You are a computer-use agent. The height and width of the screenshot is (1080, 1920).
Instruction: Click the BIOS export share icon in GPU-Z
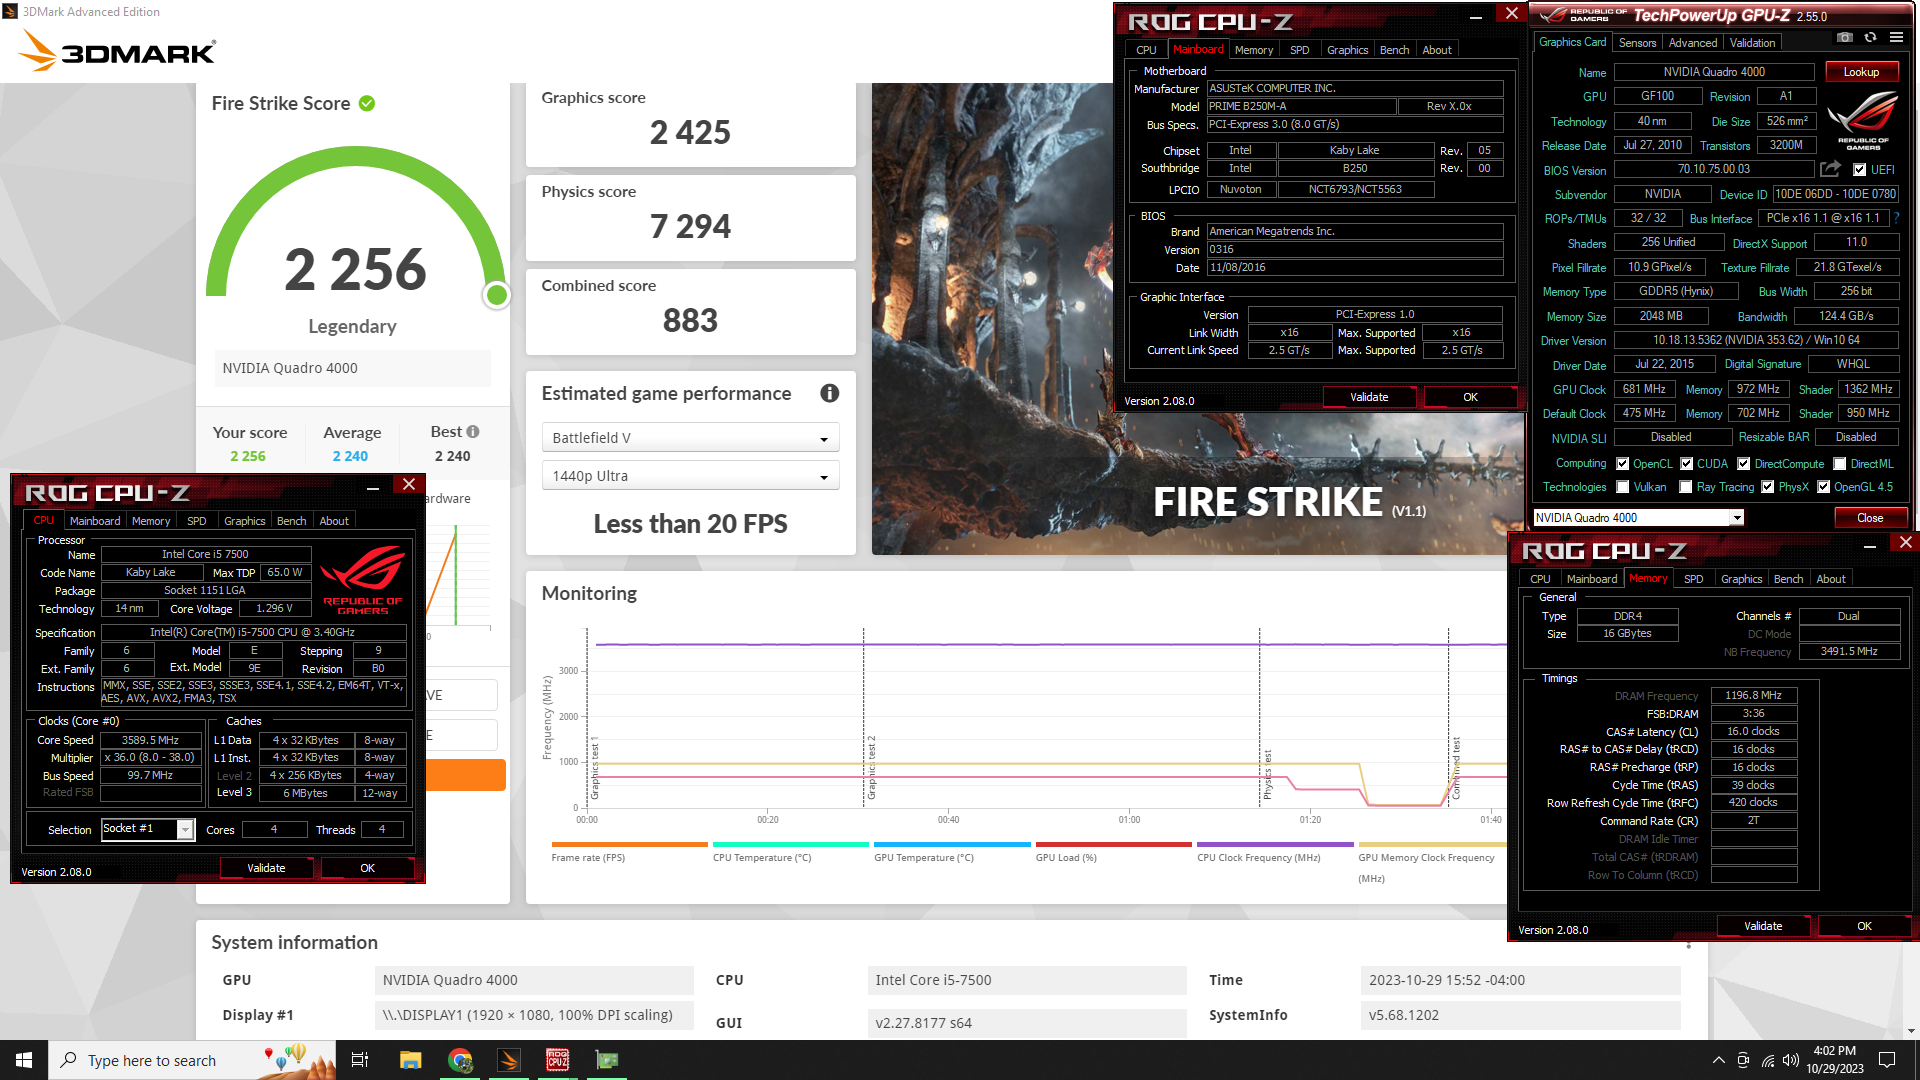(x=1830, y=169)
